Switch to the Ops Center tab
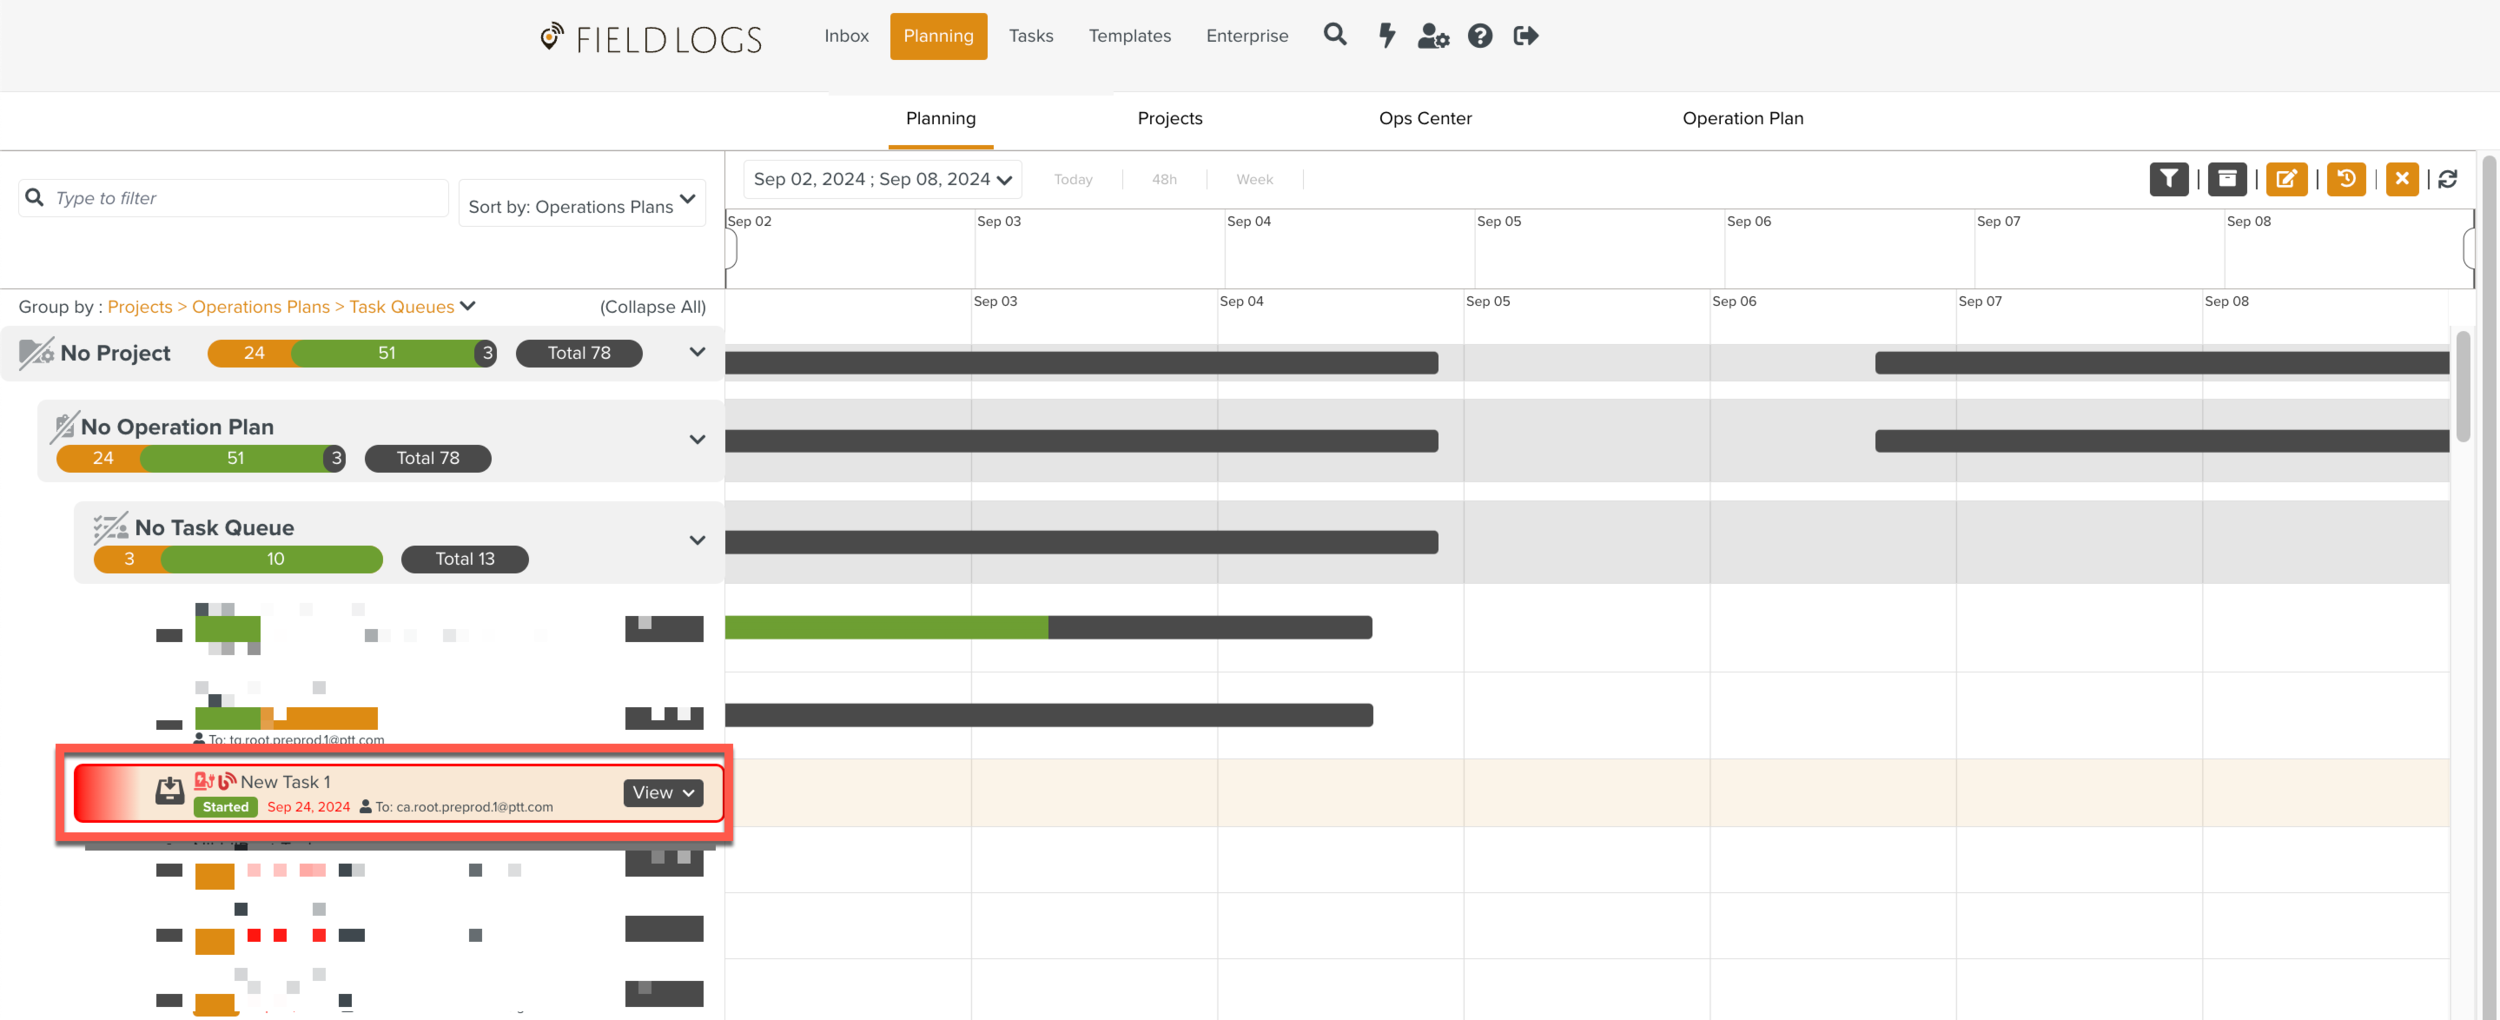 [1425, 118]
